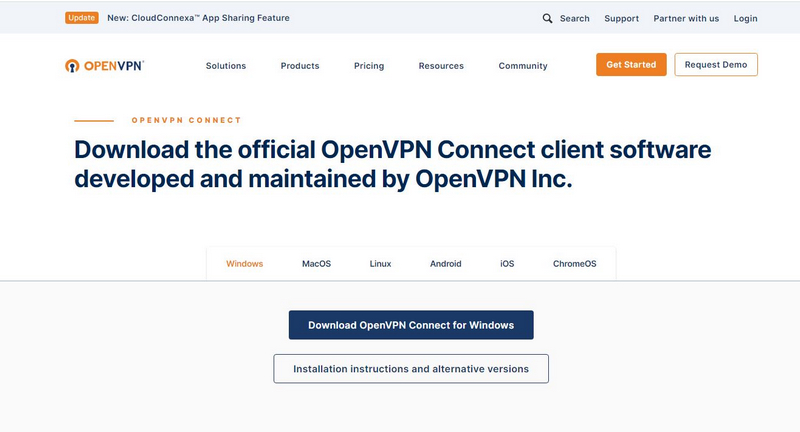
Task: Click the Search text link
Action: point(574,18)
